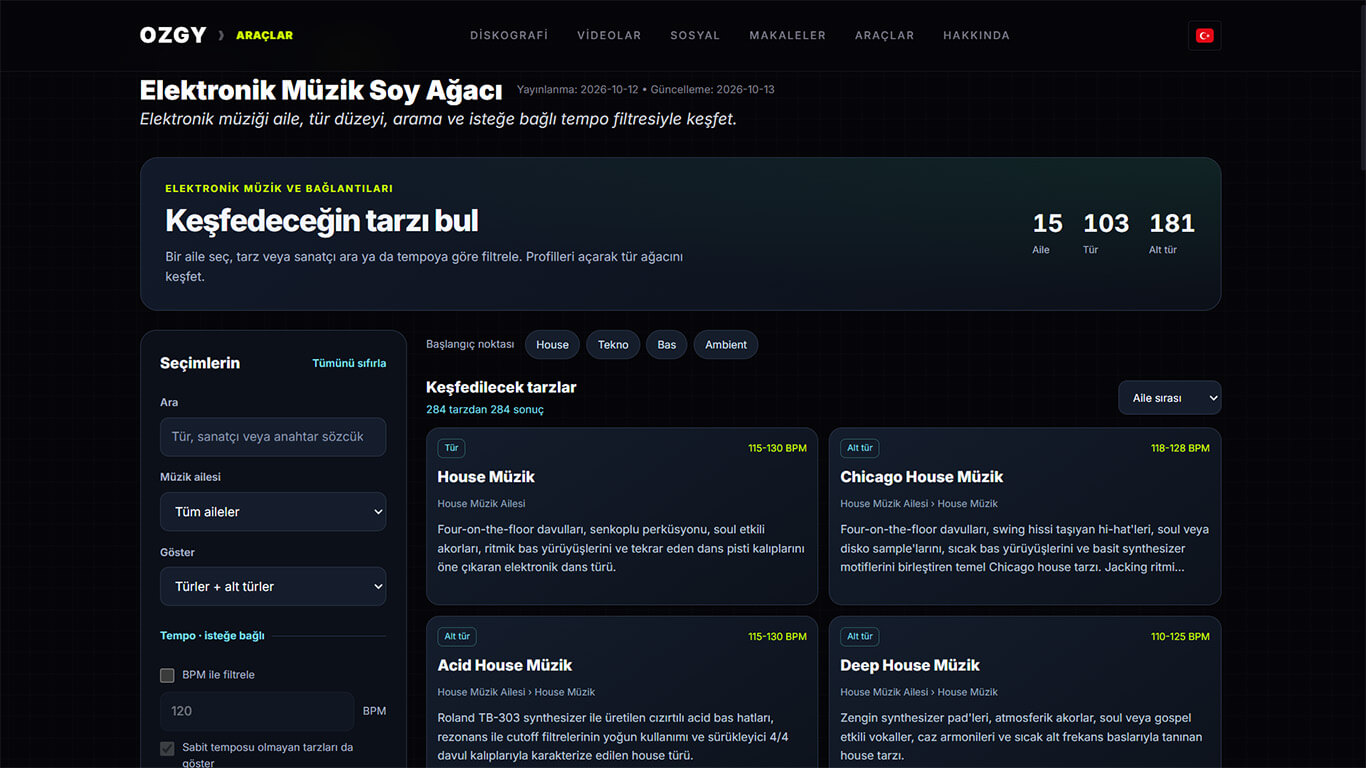Choose the House starting point chip

pos(552,345)
